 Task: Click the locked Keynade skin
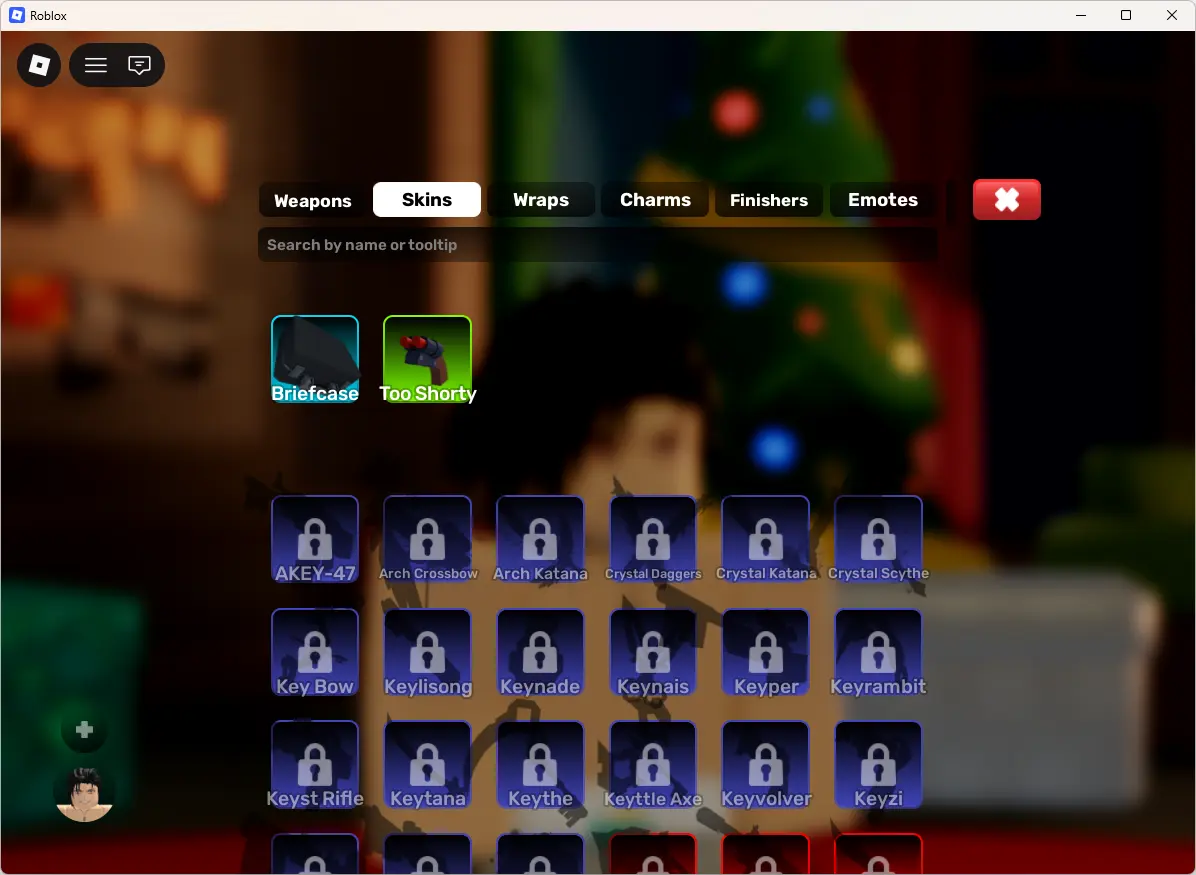tap(540, 652)
